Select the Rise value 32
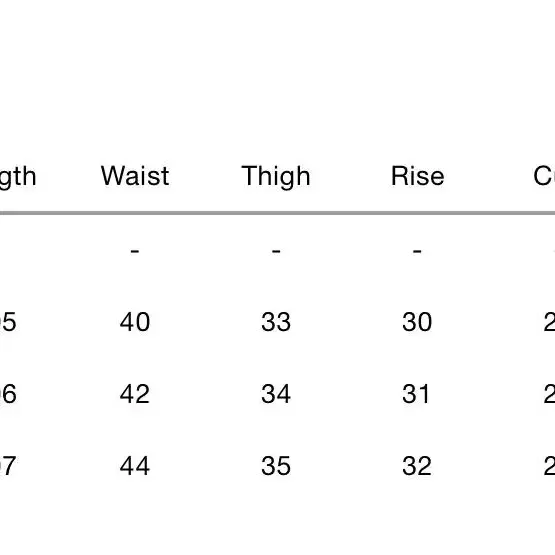 [x=417, y=466]
